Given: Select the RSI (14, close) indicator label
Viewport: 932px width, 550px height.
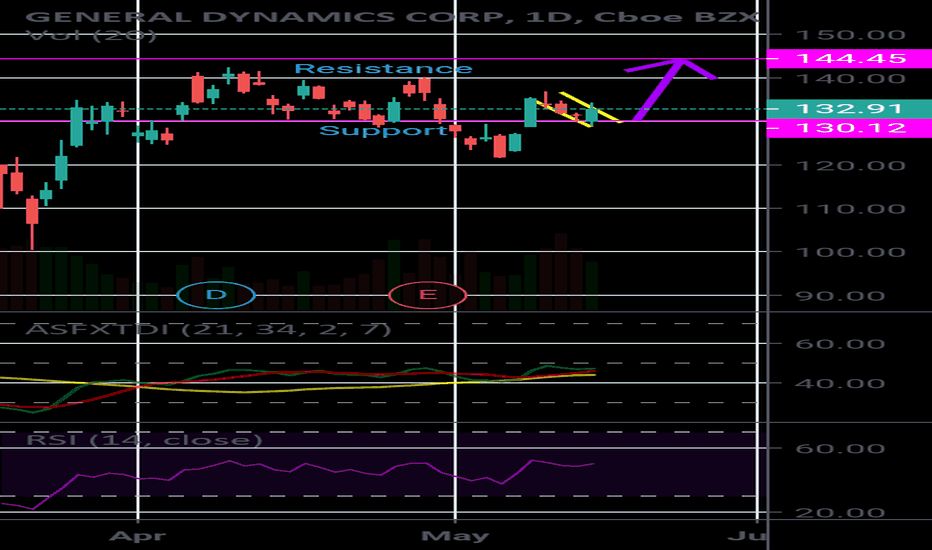Looking at the screenshot, I should [144, 440].
